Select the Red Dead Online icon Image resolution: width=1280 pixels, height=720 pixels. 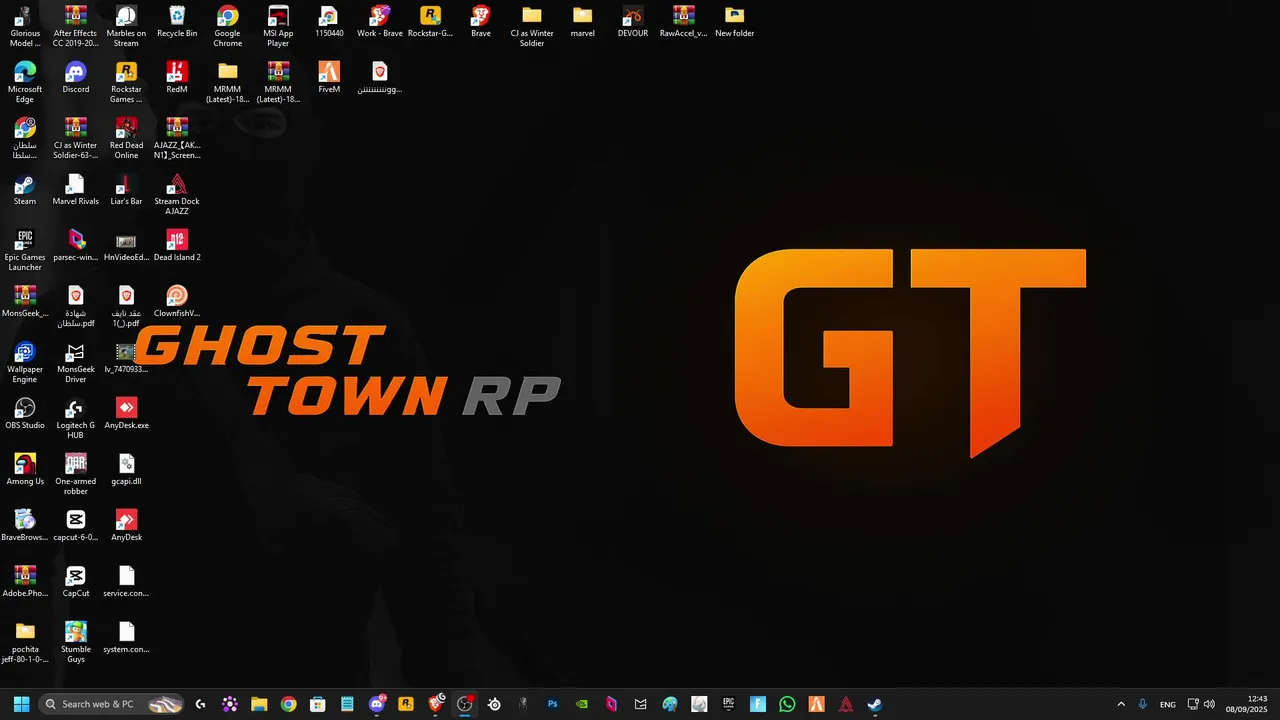coord(126,138)
